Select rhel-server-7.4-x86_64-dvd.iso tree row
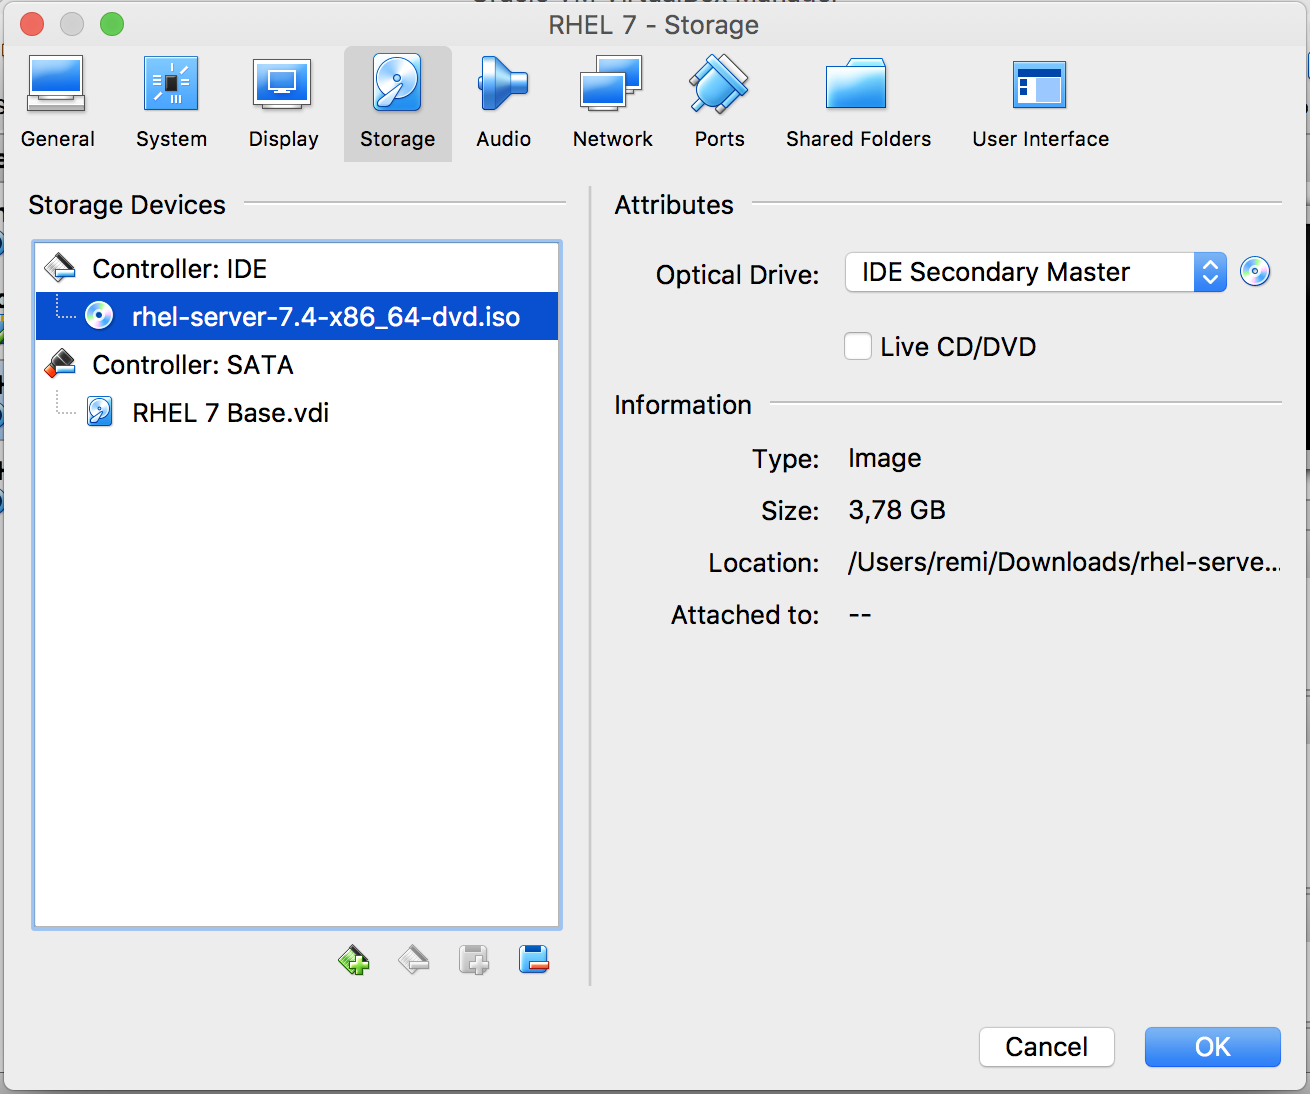This screenshot has width=1310, height=1094. (297, 316)
